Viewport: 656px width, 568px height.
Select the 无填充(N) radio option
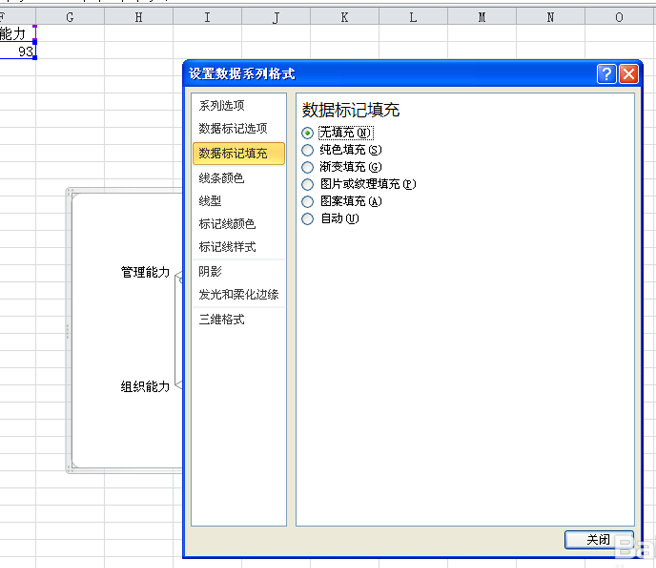coord(308,133)
